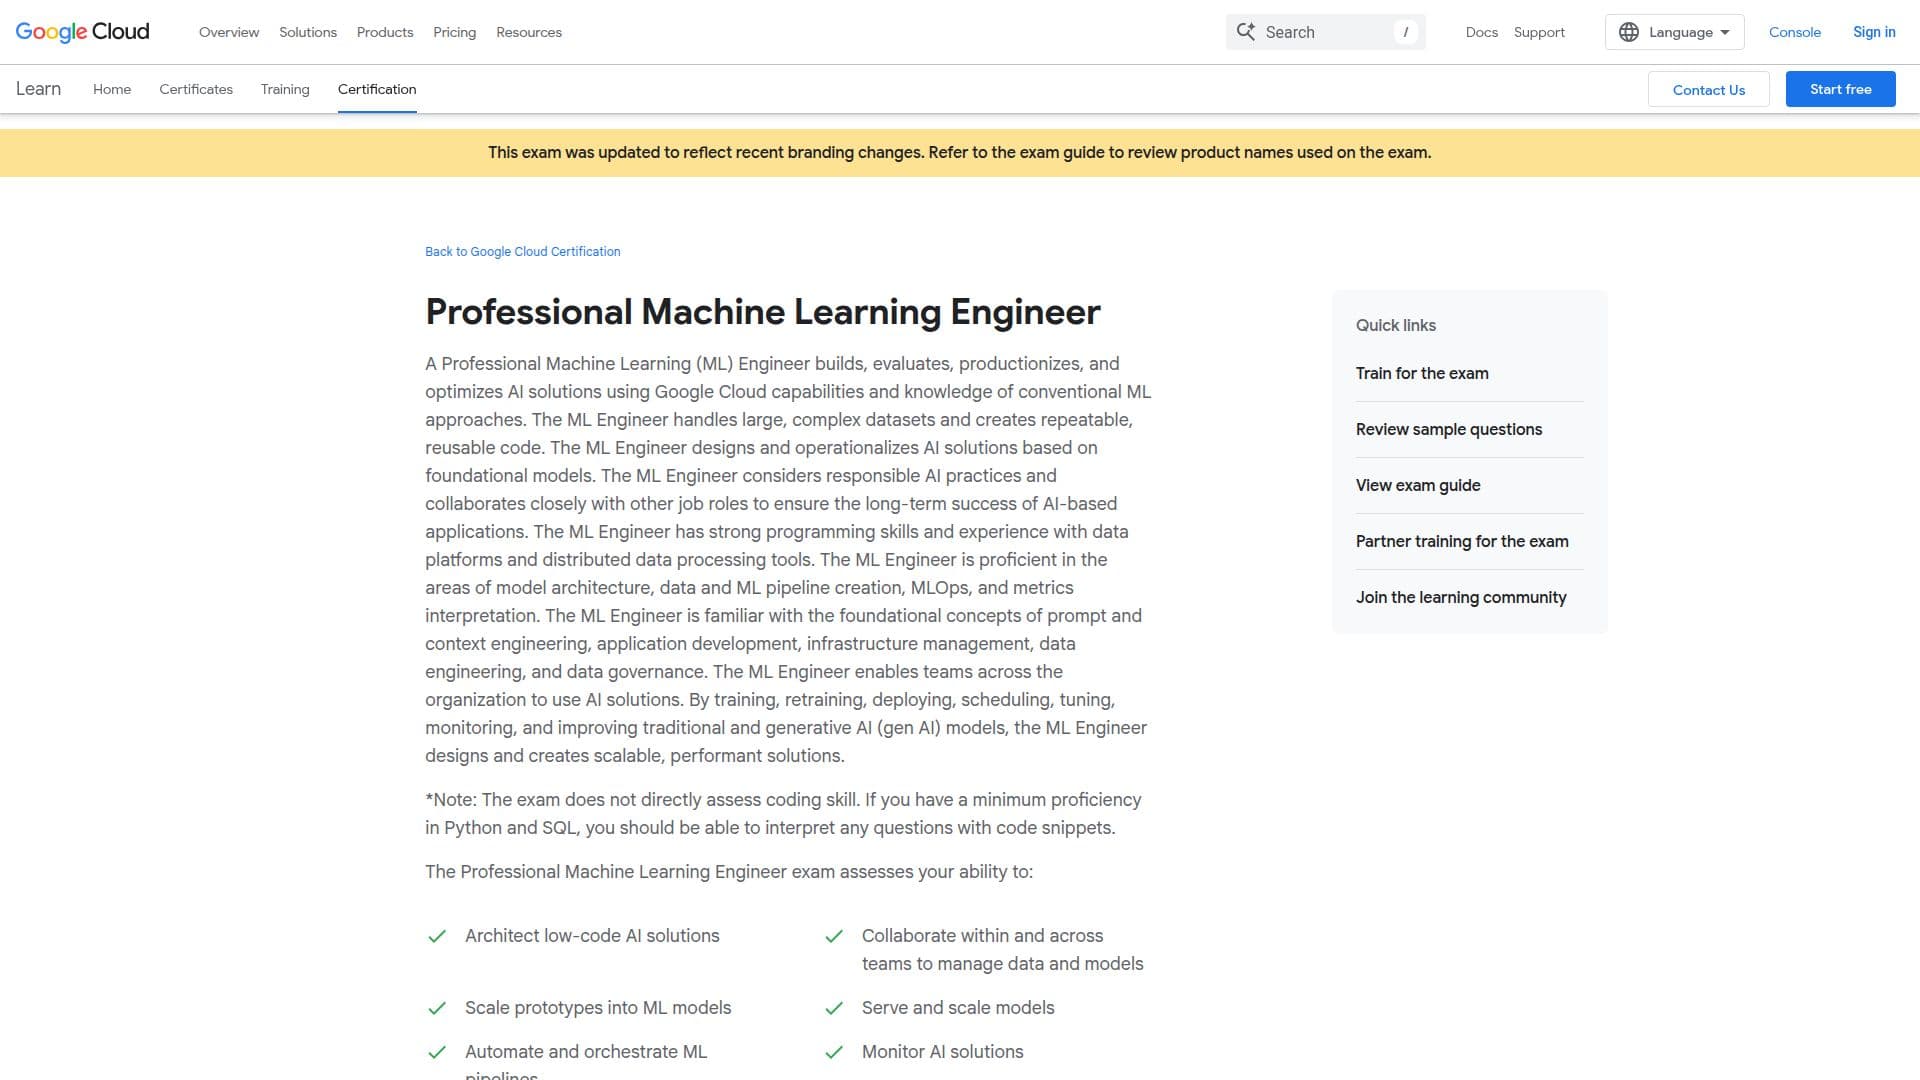The height and width of the screenshot is (1080, 1920).
Task: Click checkmark beside Collaborate within and across teams
Action: [x=834, y=936]
